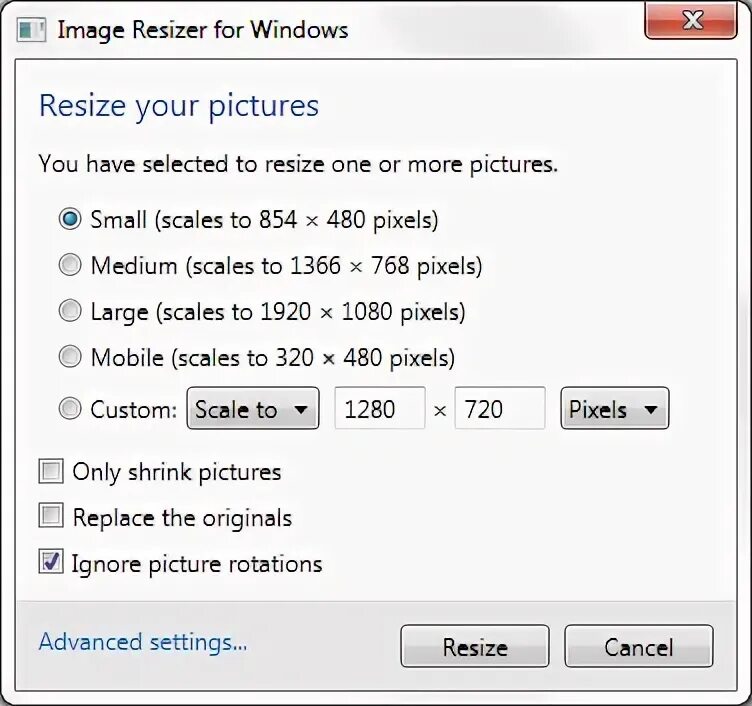Select the Mobile 320 × 480 option

point(70,356)
